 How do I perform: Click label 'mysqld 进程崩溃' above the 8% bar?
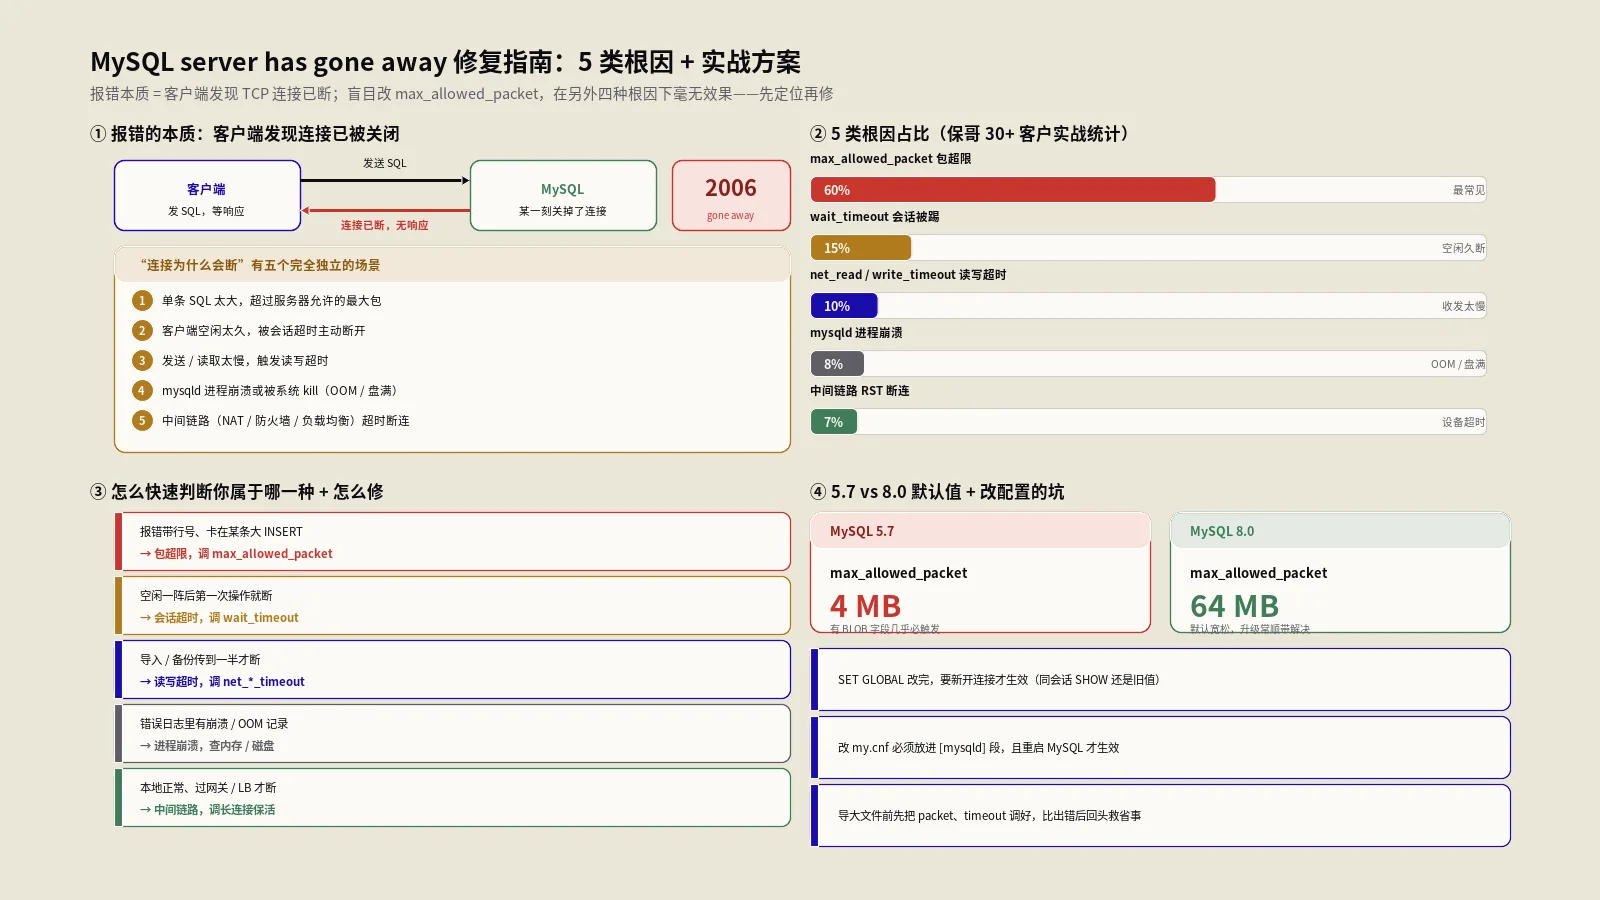(856, 333)
